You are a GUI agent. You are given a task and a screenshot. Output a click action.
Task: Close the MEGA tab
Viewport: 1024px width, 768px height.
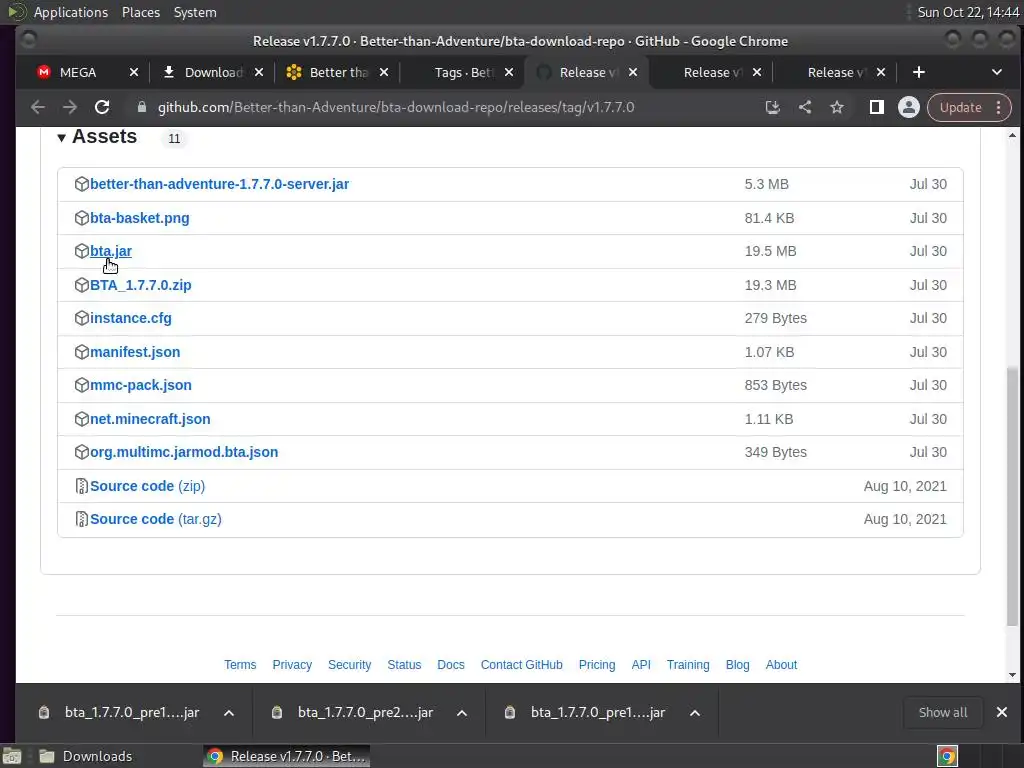134,72
